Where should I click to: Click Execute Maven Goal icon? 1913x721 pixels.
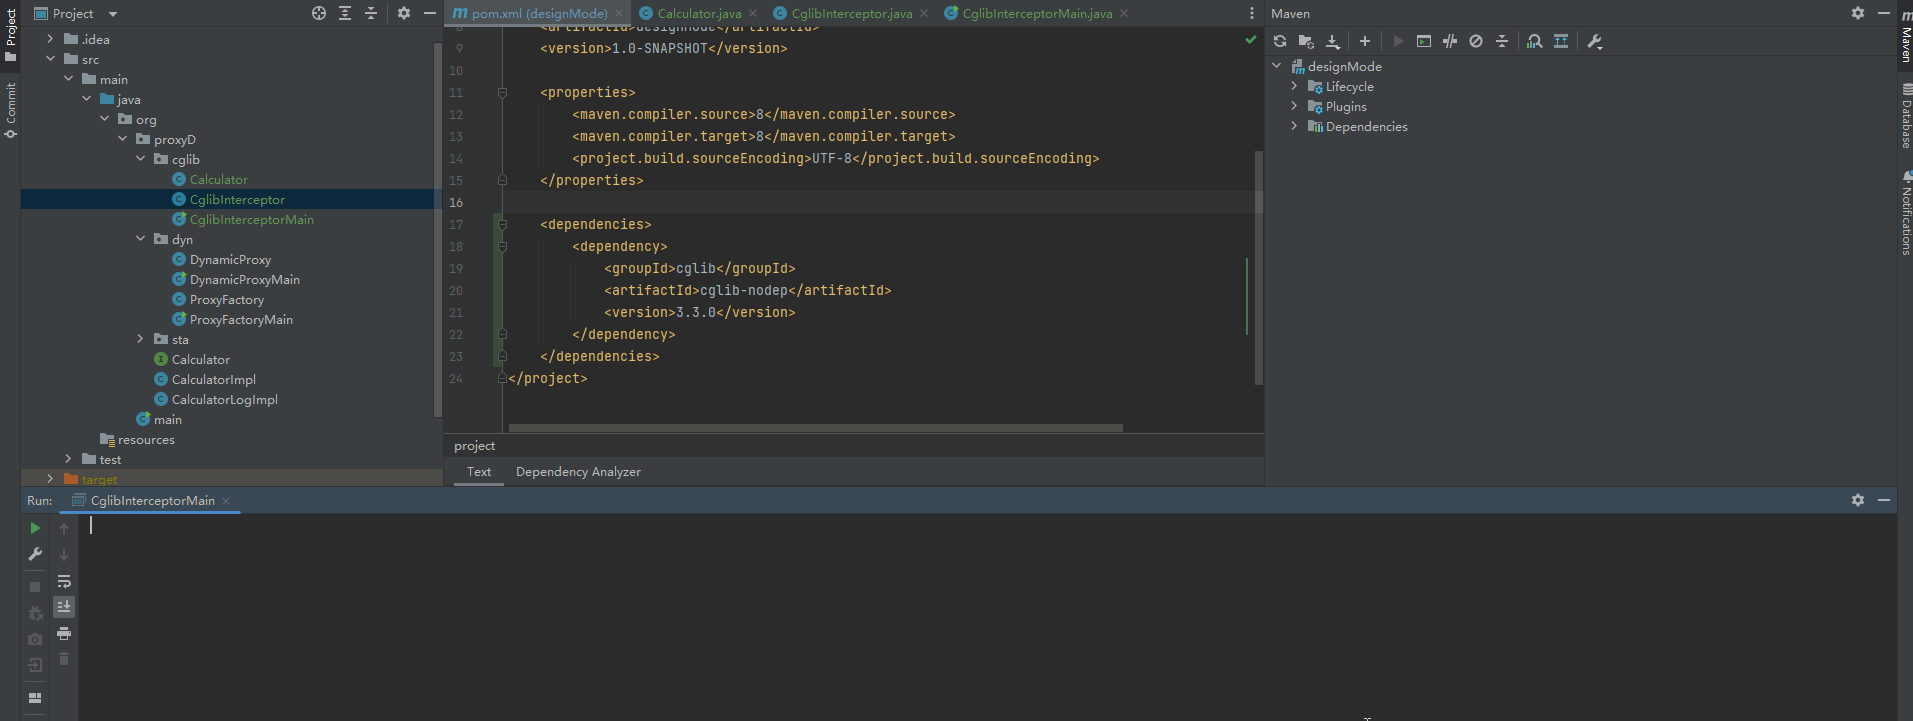pos(1424,41)
